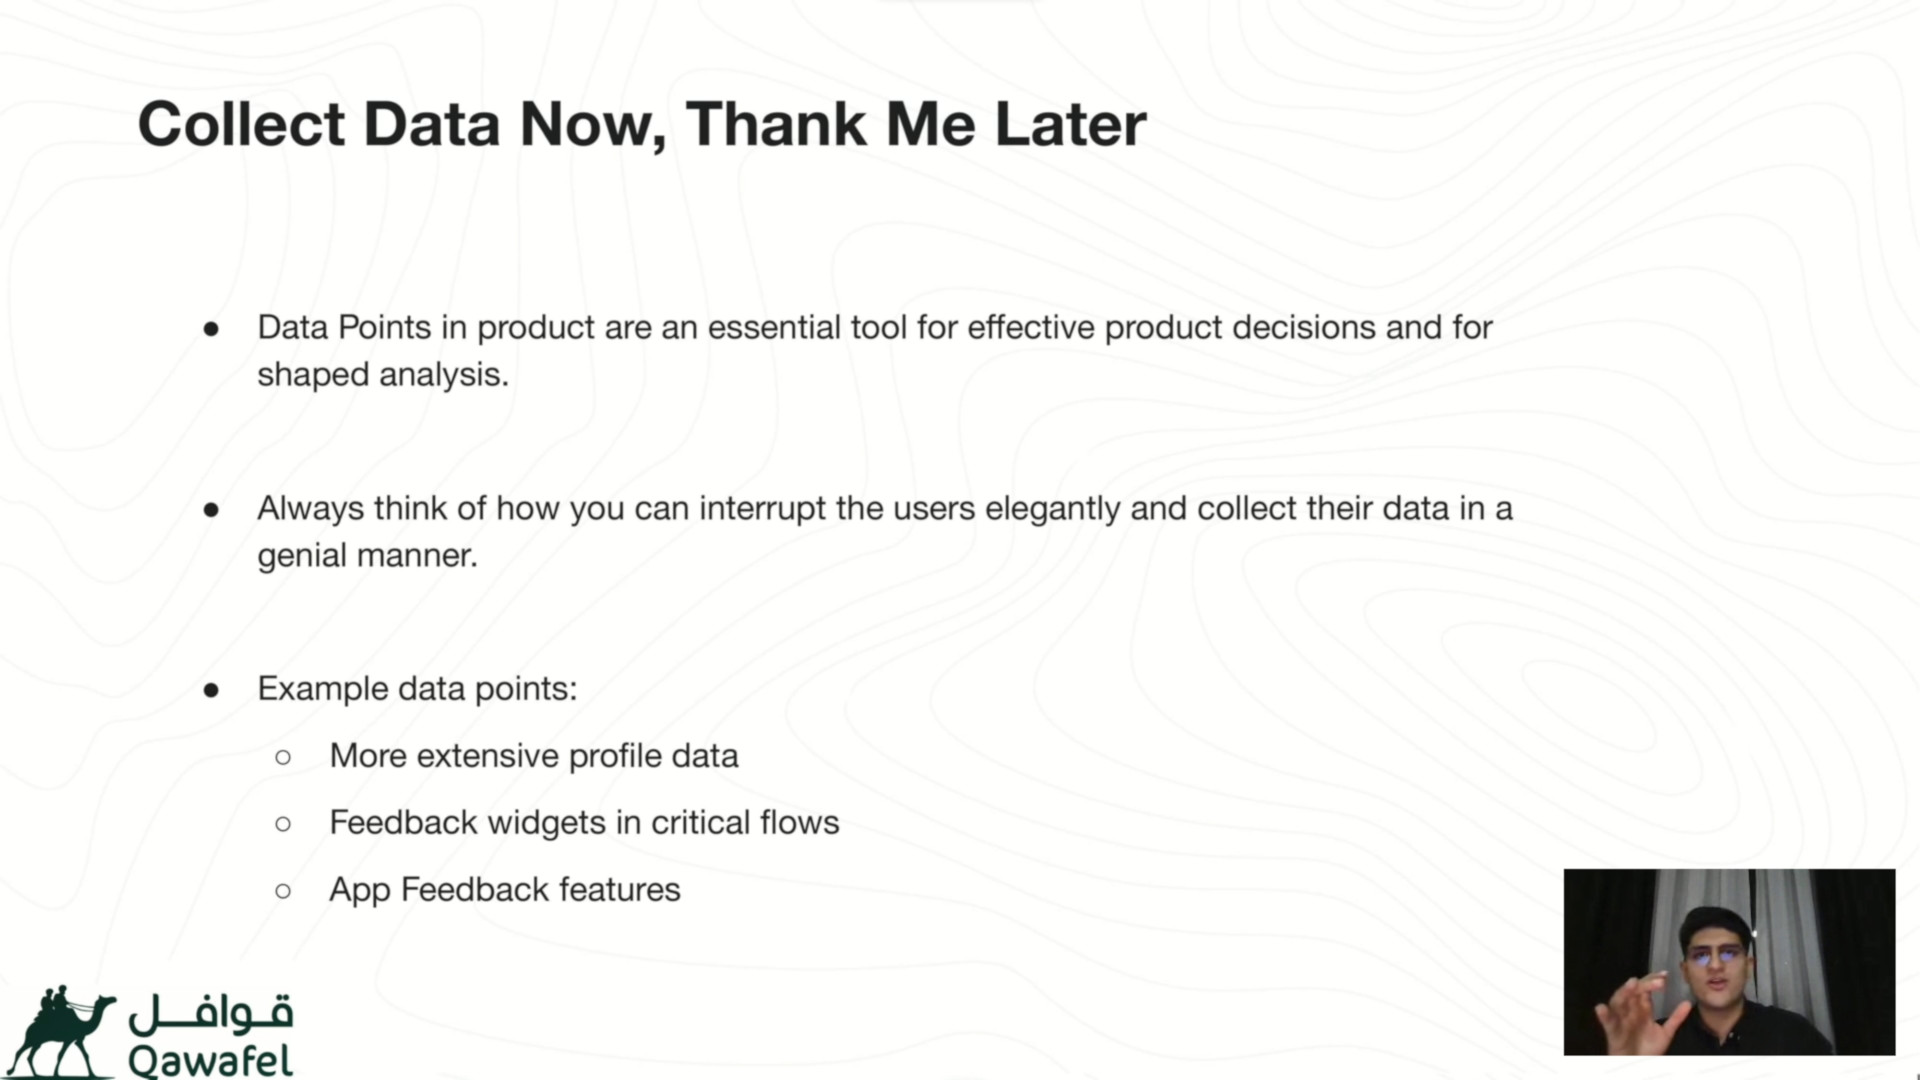Click the 'Example data points:' heading
Screen dimensions: 1920x1080
(x=417, y=689)
